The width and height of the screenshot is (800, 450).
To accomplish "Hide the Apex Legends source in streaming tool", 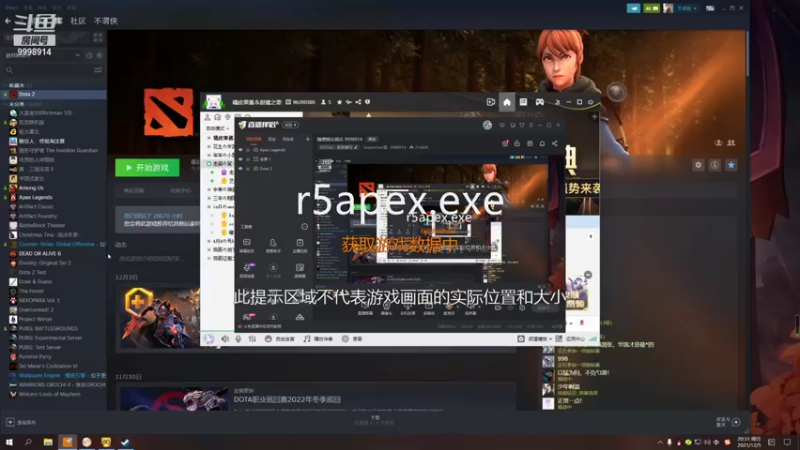I will coord(240,150).
